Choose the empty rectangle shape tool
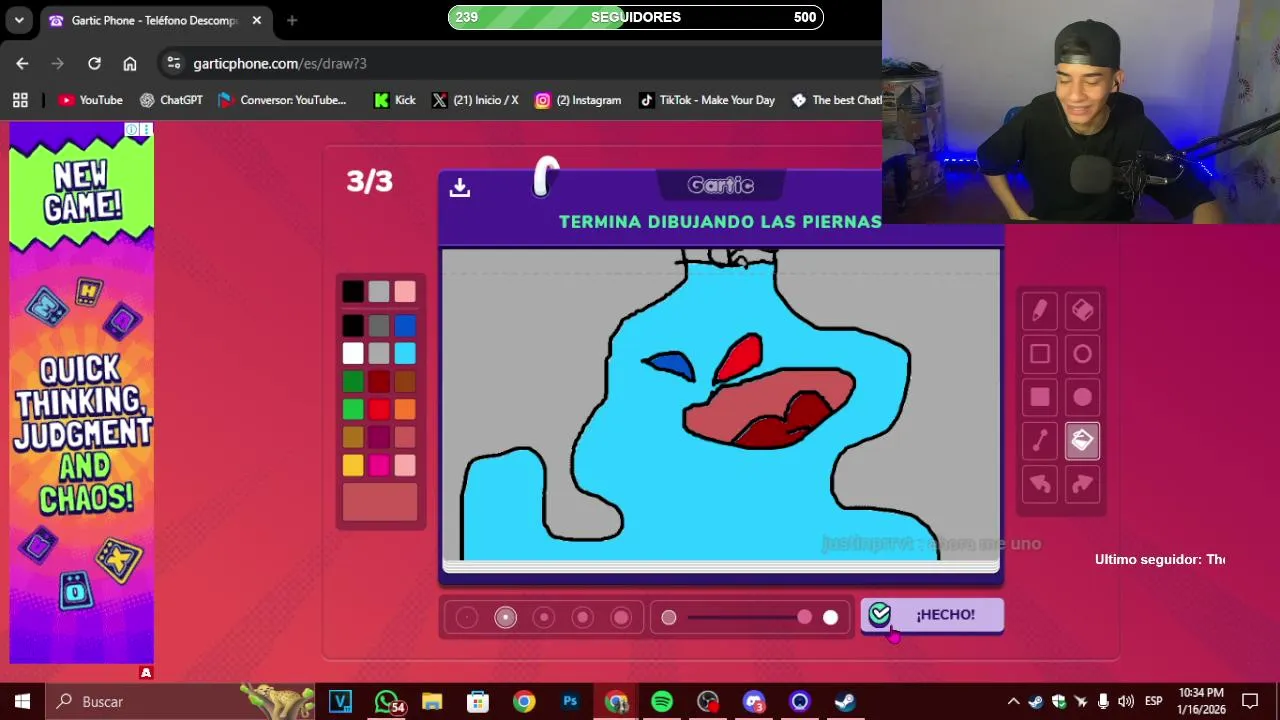1280x720 pixels. 1040,354
